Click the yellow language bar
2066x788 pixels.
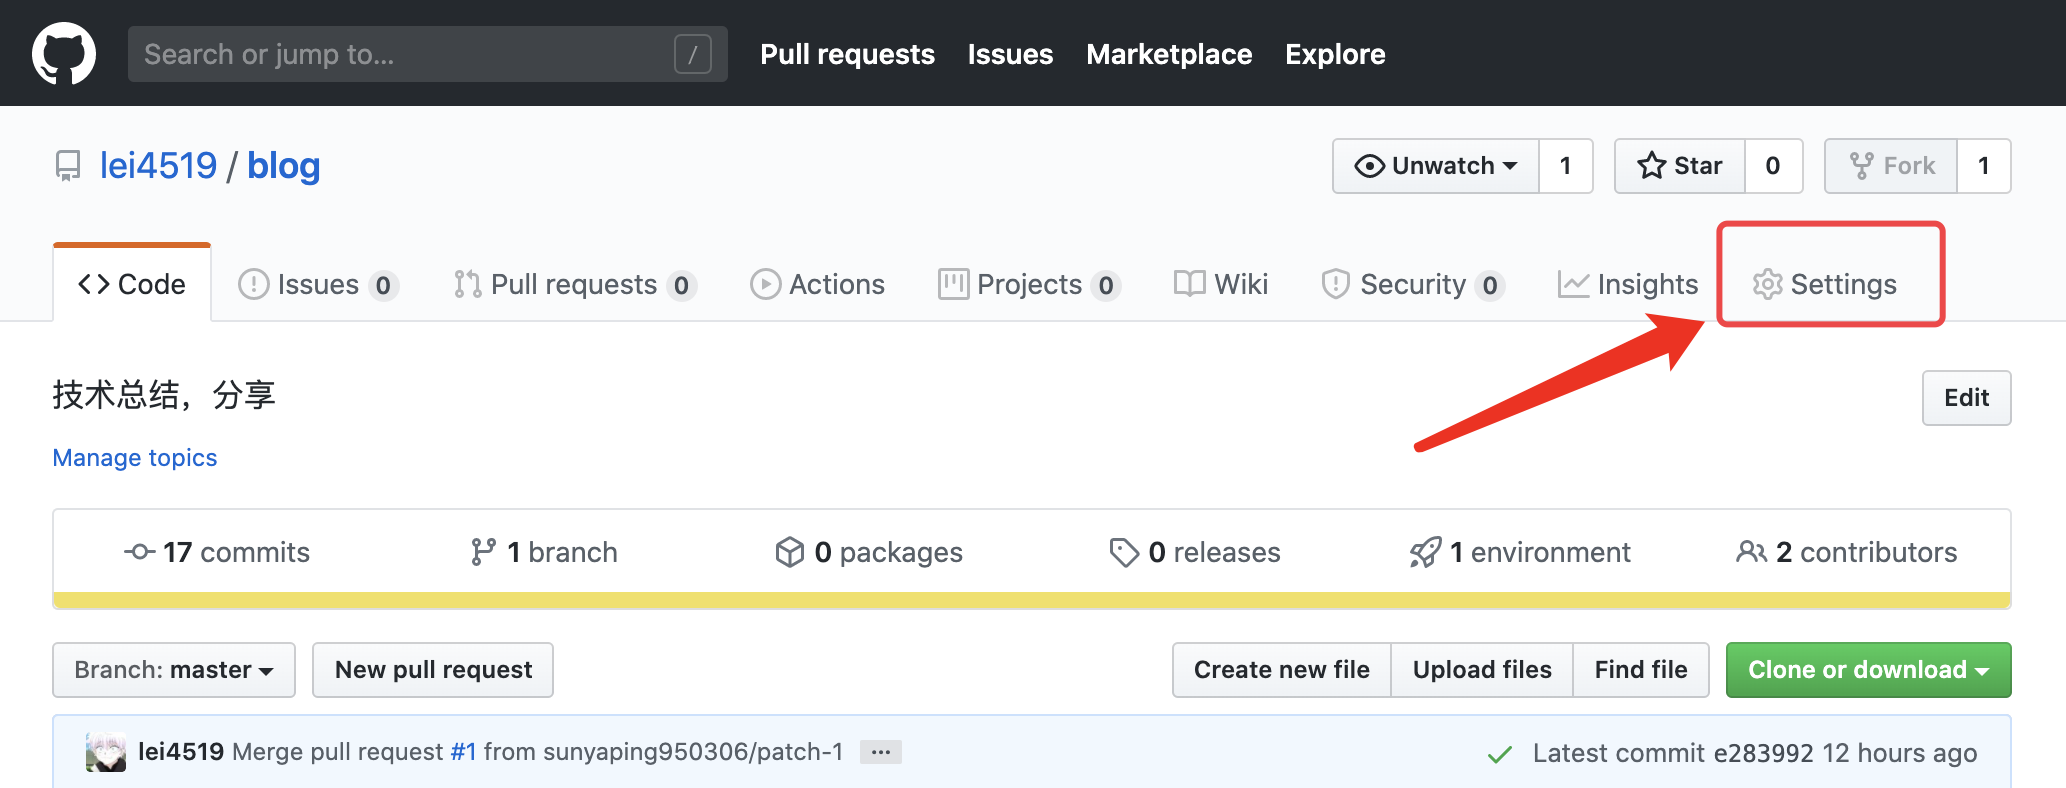pos(1031,600)
